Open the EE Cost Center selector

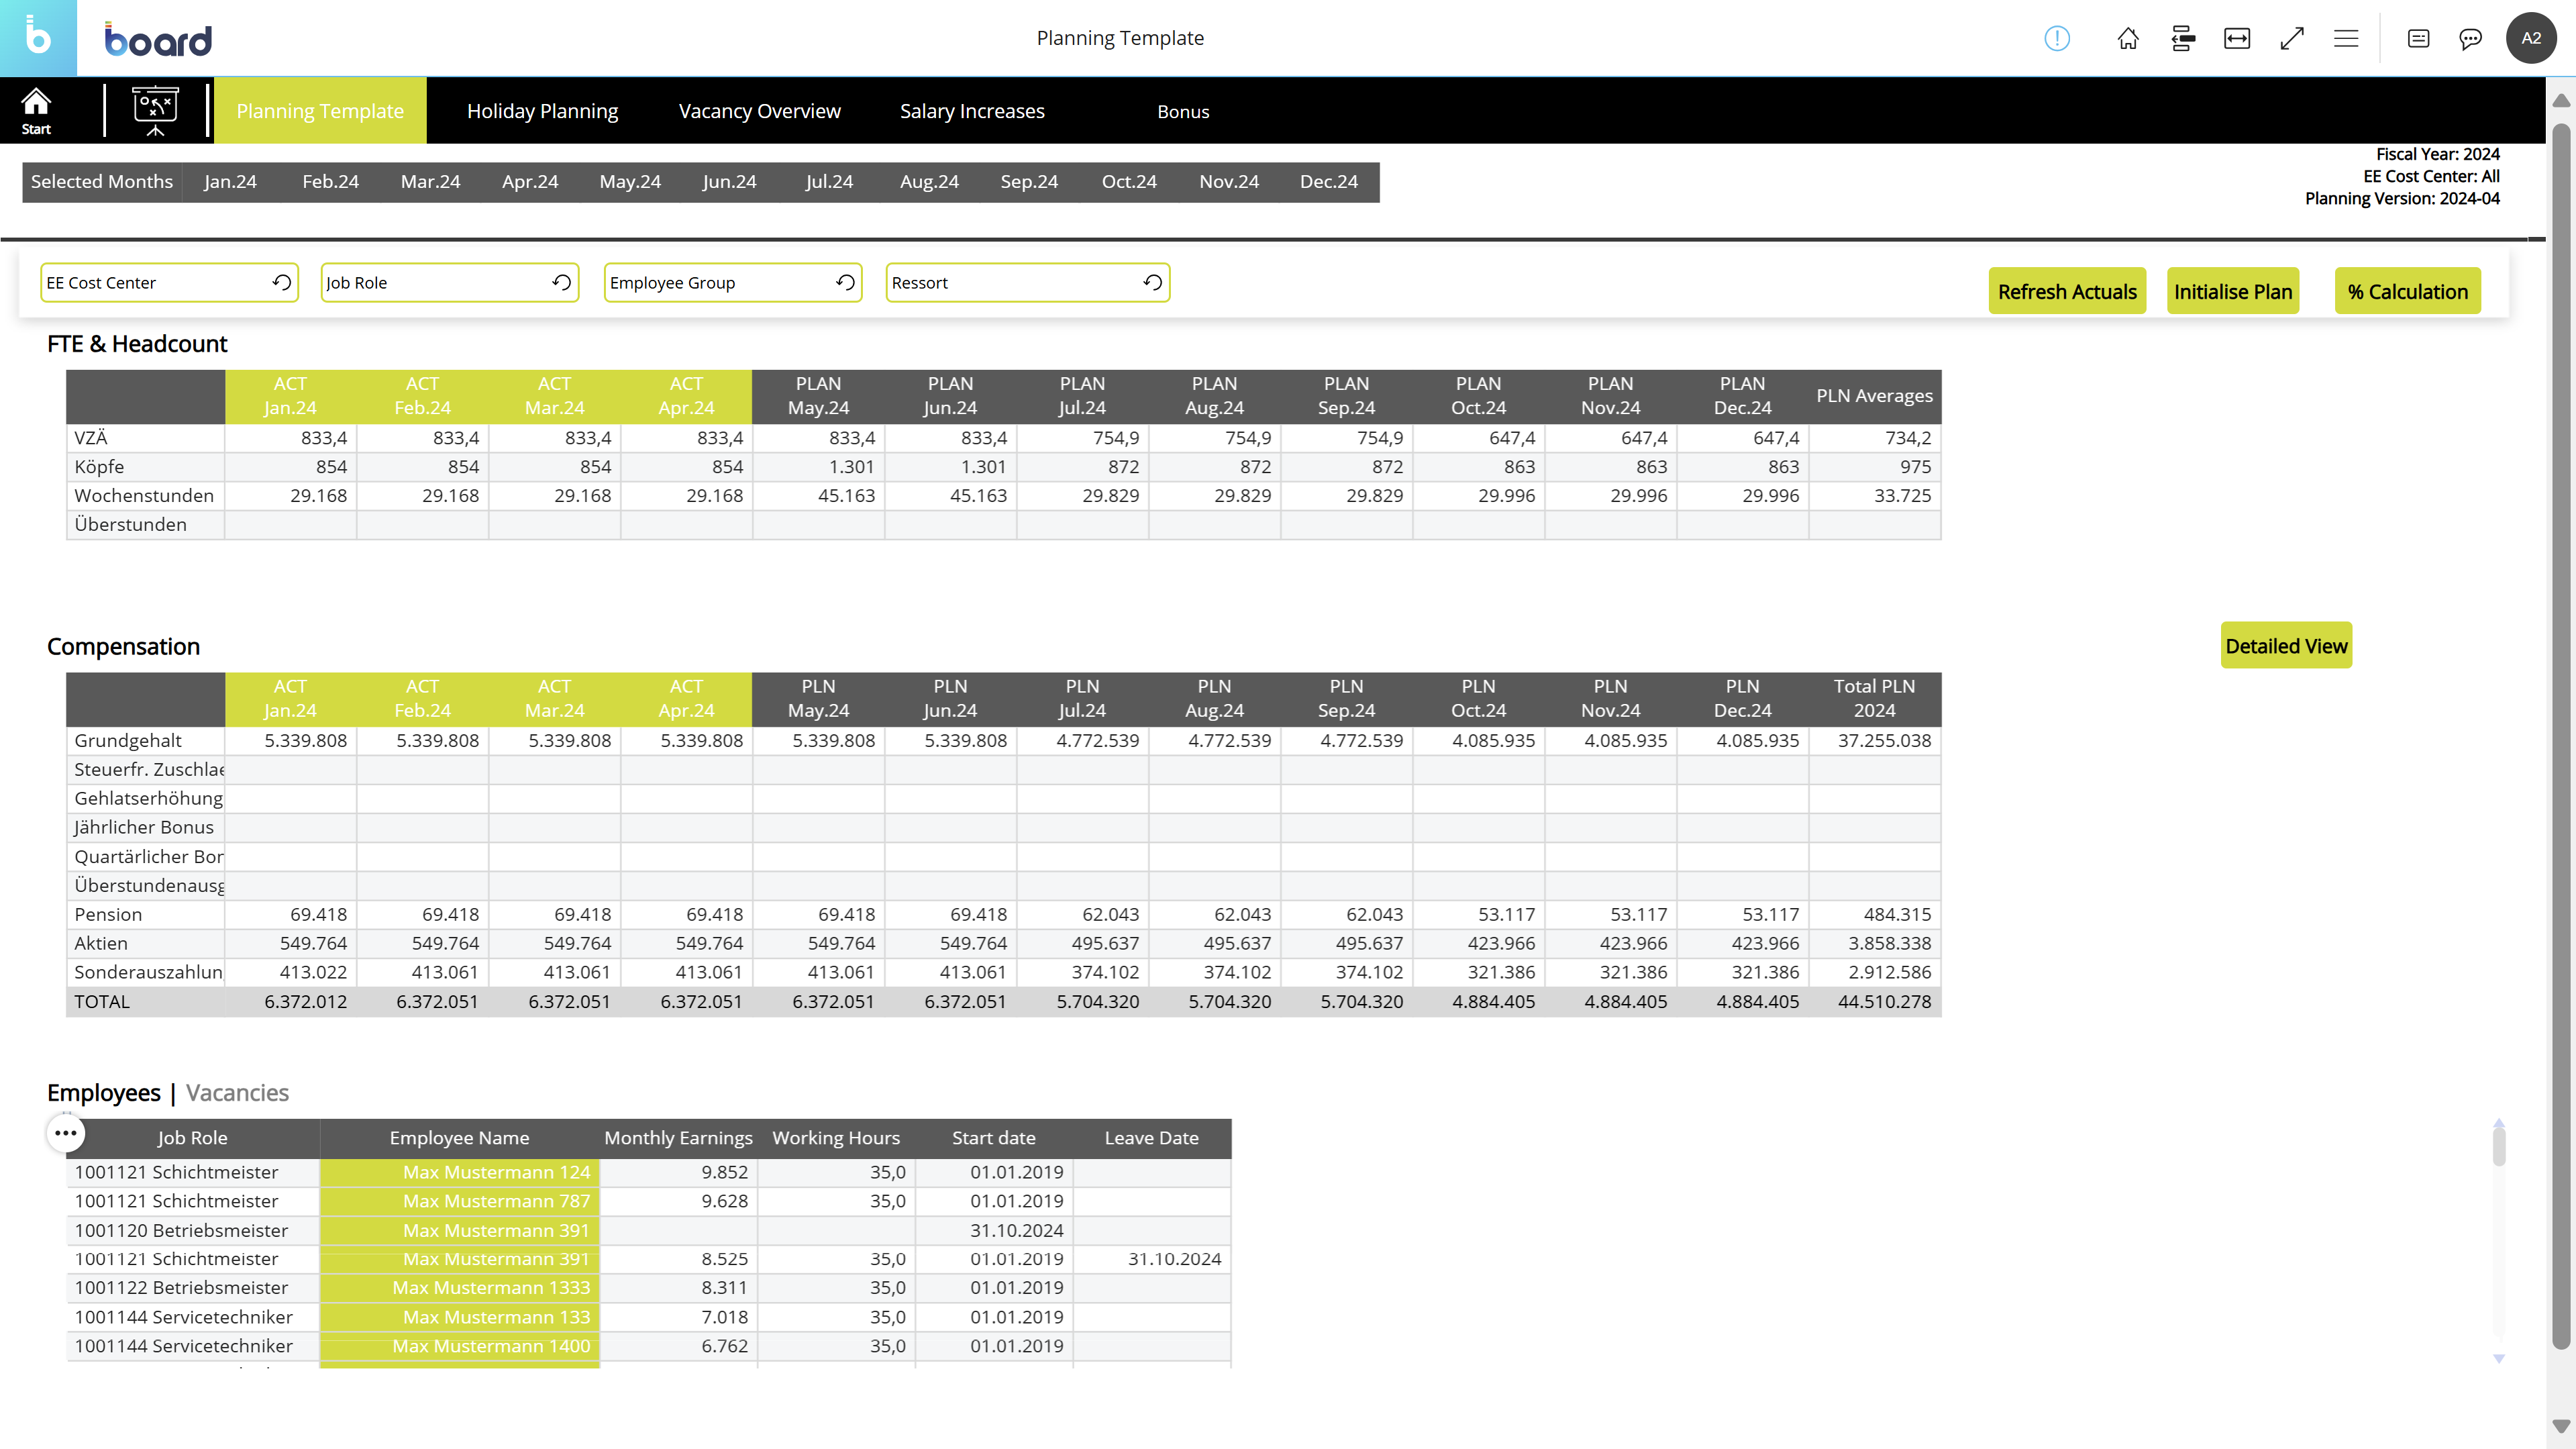[x=155, y=283]
